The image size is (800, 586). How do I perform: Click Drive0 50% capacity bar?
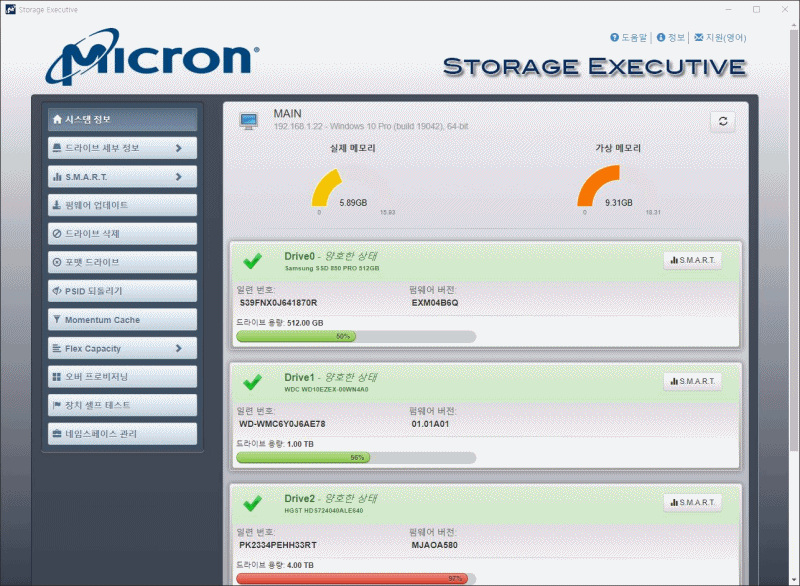356,337
